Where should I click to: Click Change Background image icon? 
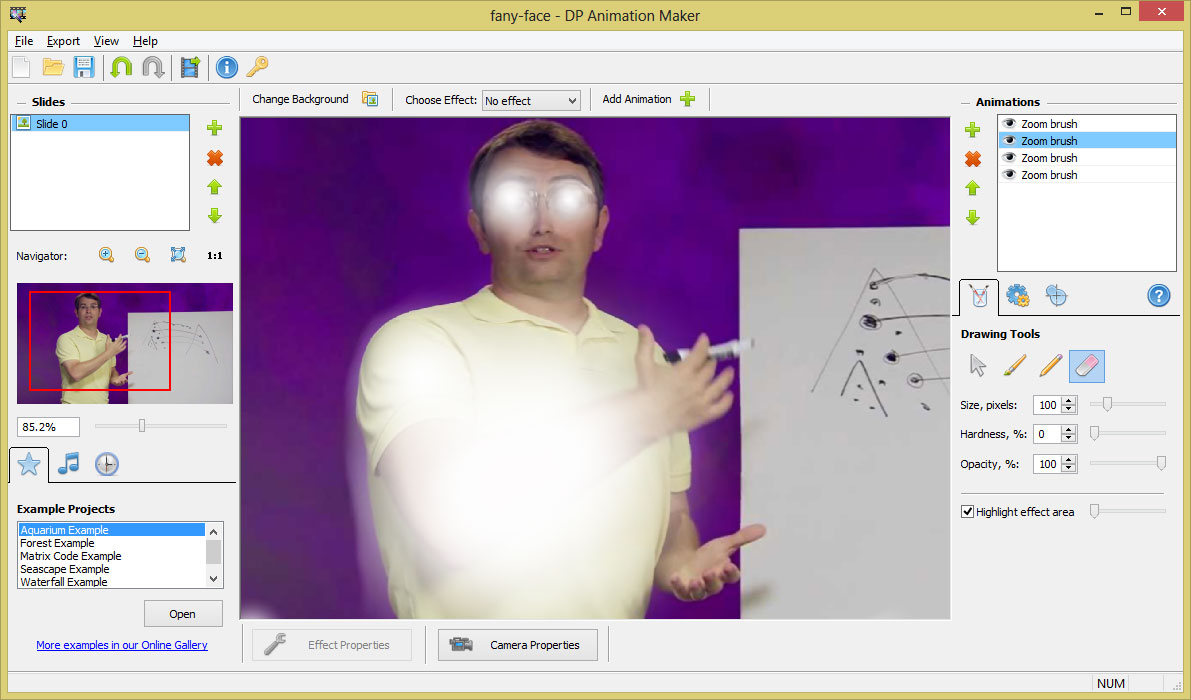(x=370, y=99)
